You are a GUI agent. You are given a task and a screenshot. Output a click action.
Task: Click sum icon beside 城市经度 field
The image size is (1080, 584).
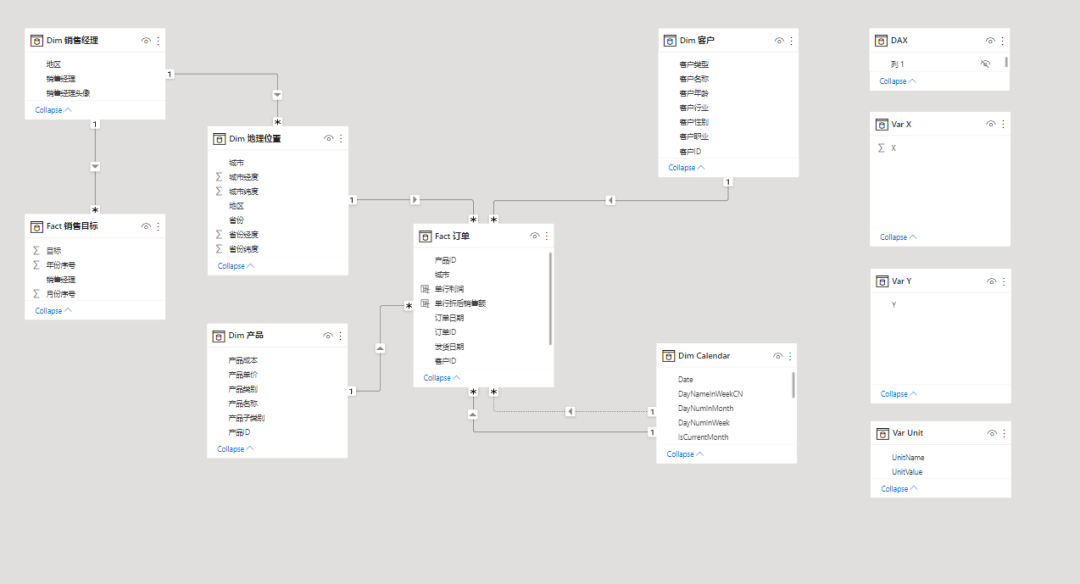[219, 177]
